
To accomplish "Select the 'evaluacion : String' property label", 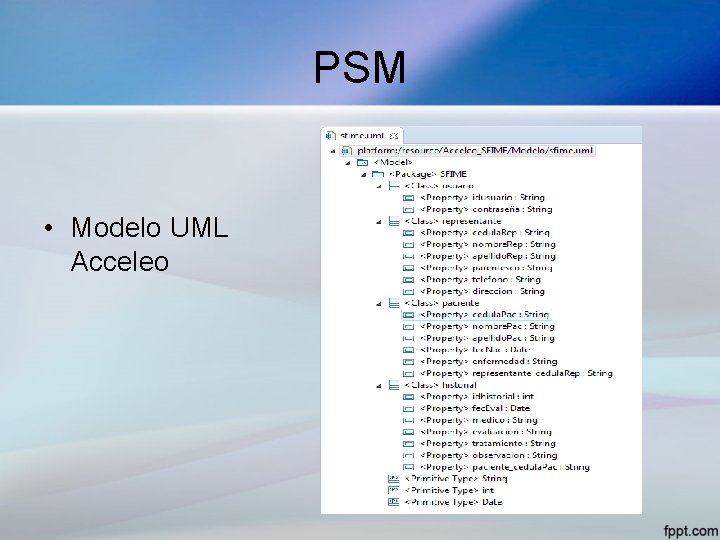I will coord(486,432).
